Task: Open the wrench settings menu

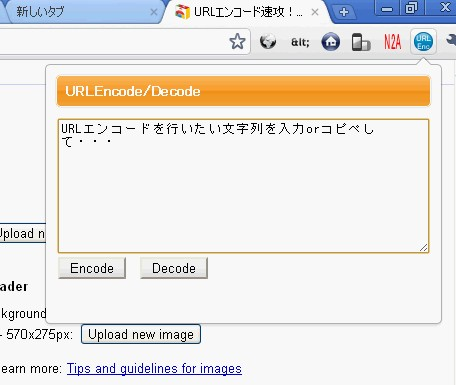Action: 451,41
